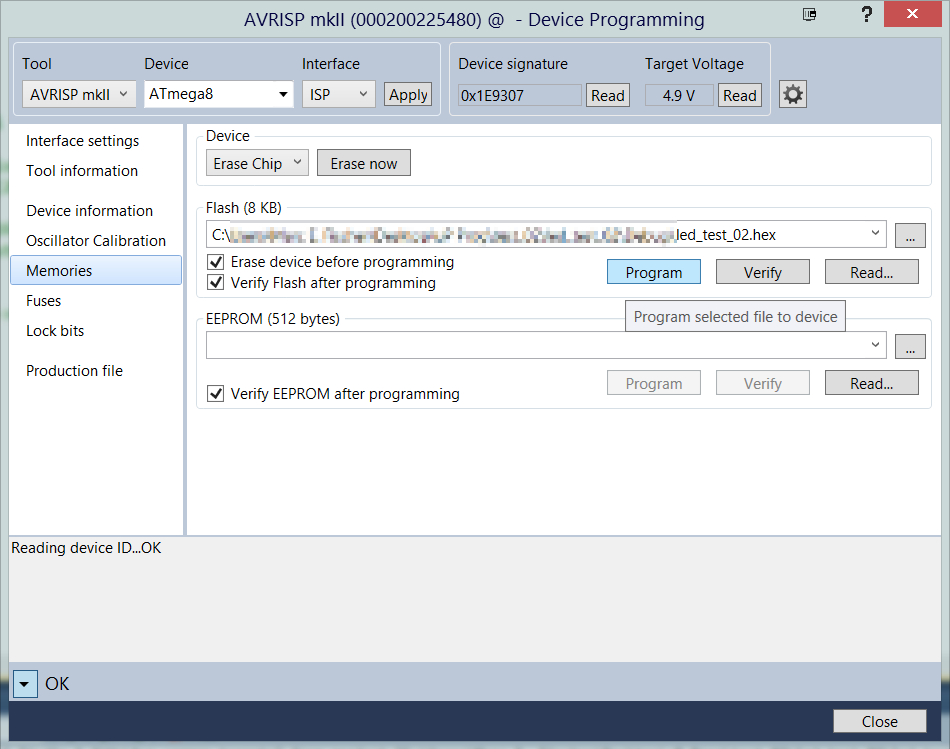Read the target voltage
950x749 pixels.
(x=739, y=95)
